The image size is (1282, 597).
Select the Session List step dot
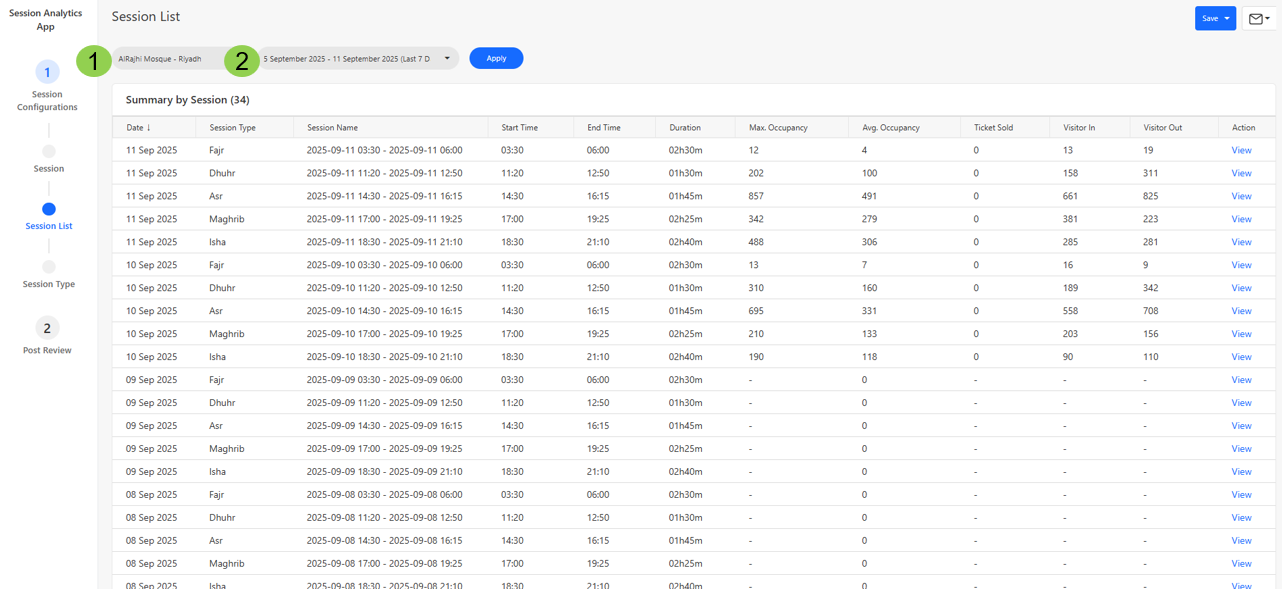pos(48,209)
